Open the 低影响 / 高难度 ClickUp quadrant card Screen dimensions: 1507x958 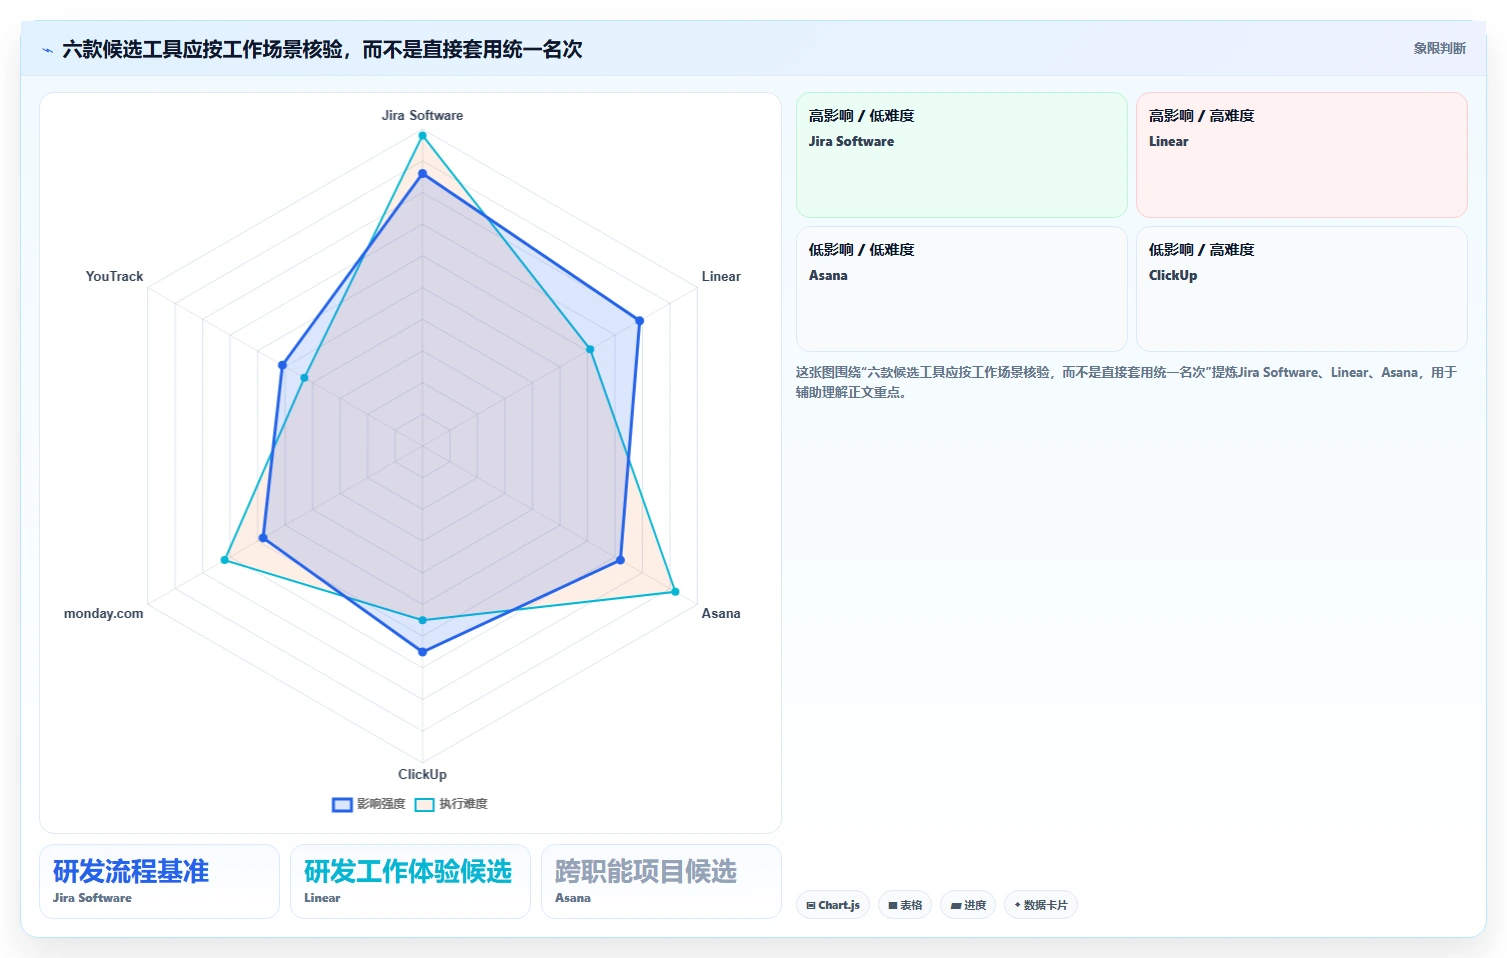[1301, 289]
